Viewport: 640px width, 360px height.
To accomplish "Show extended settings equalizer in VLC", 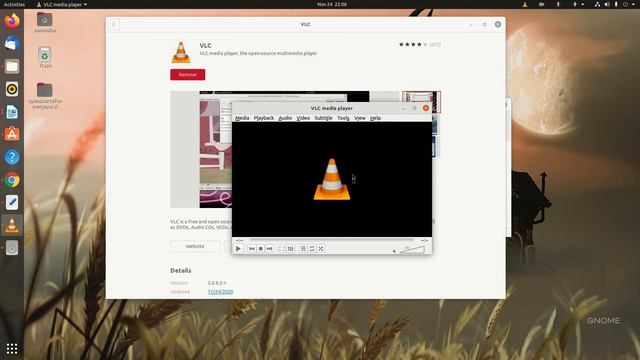I will (x=291, y=249).
